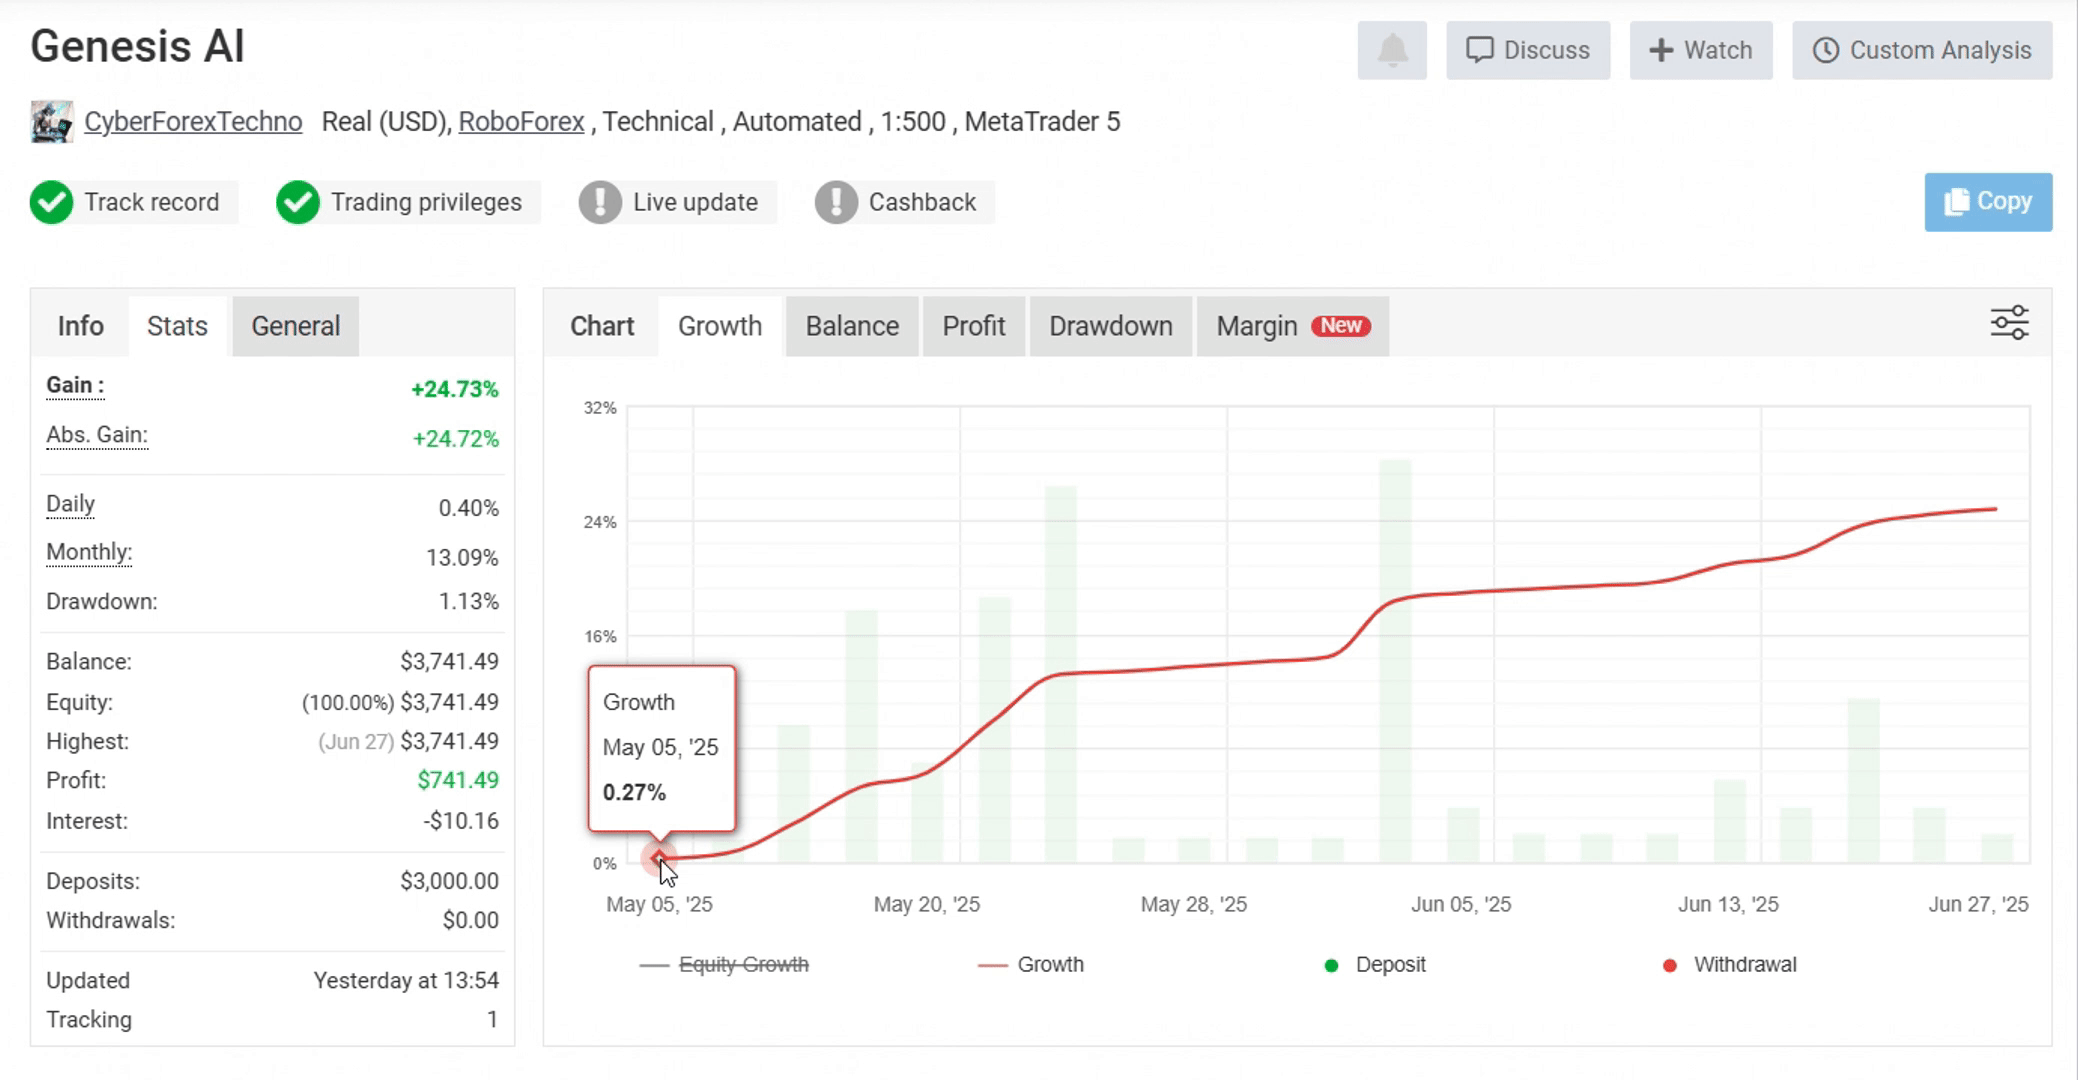Open chart settings sliders icon

tap(2009, 323)
